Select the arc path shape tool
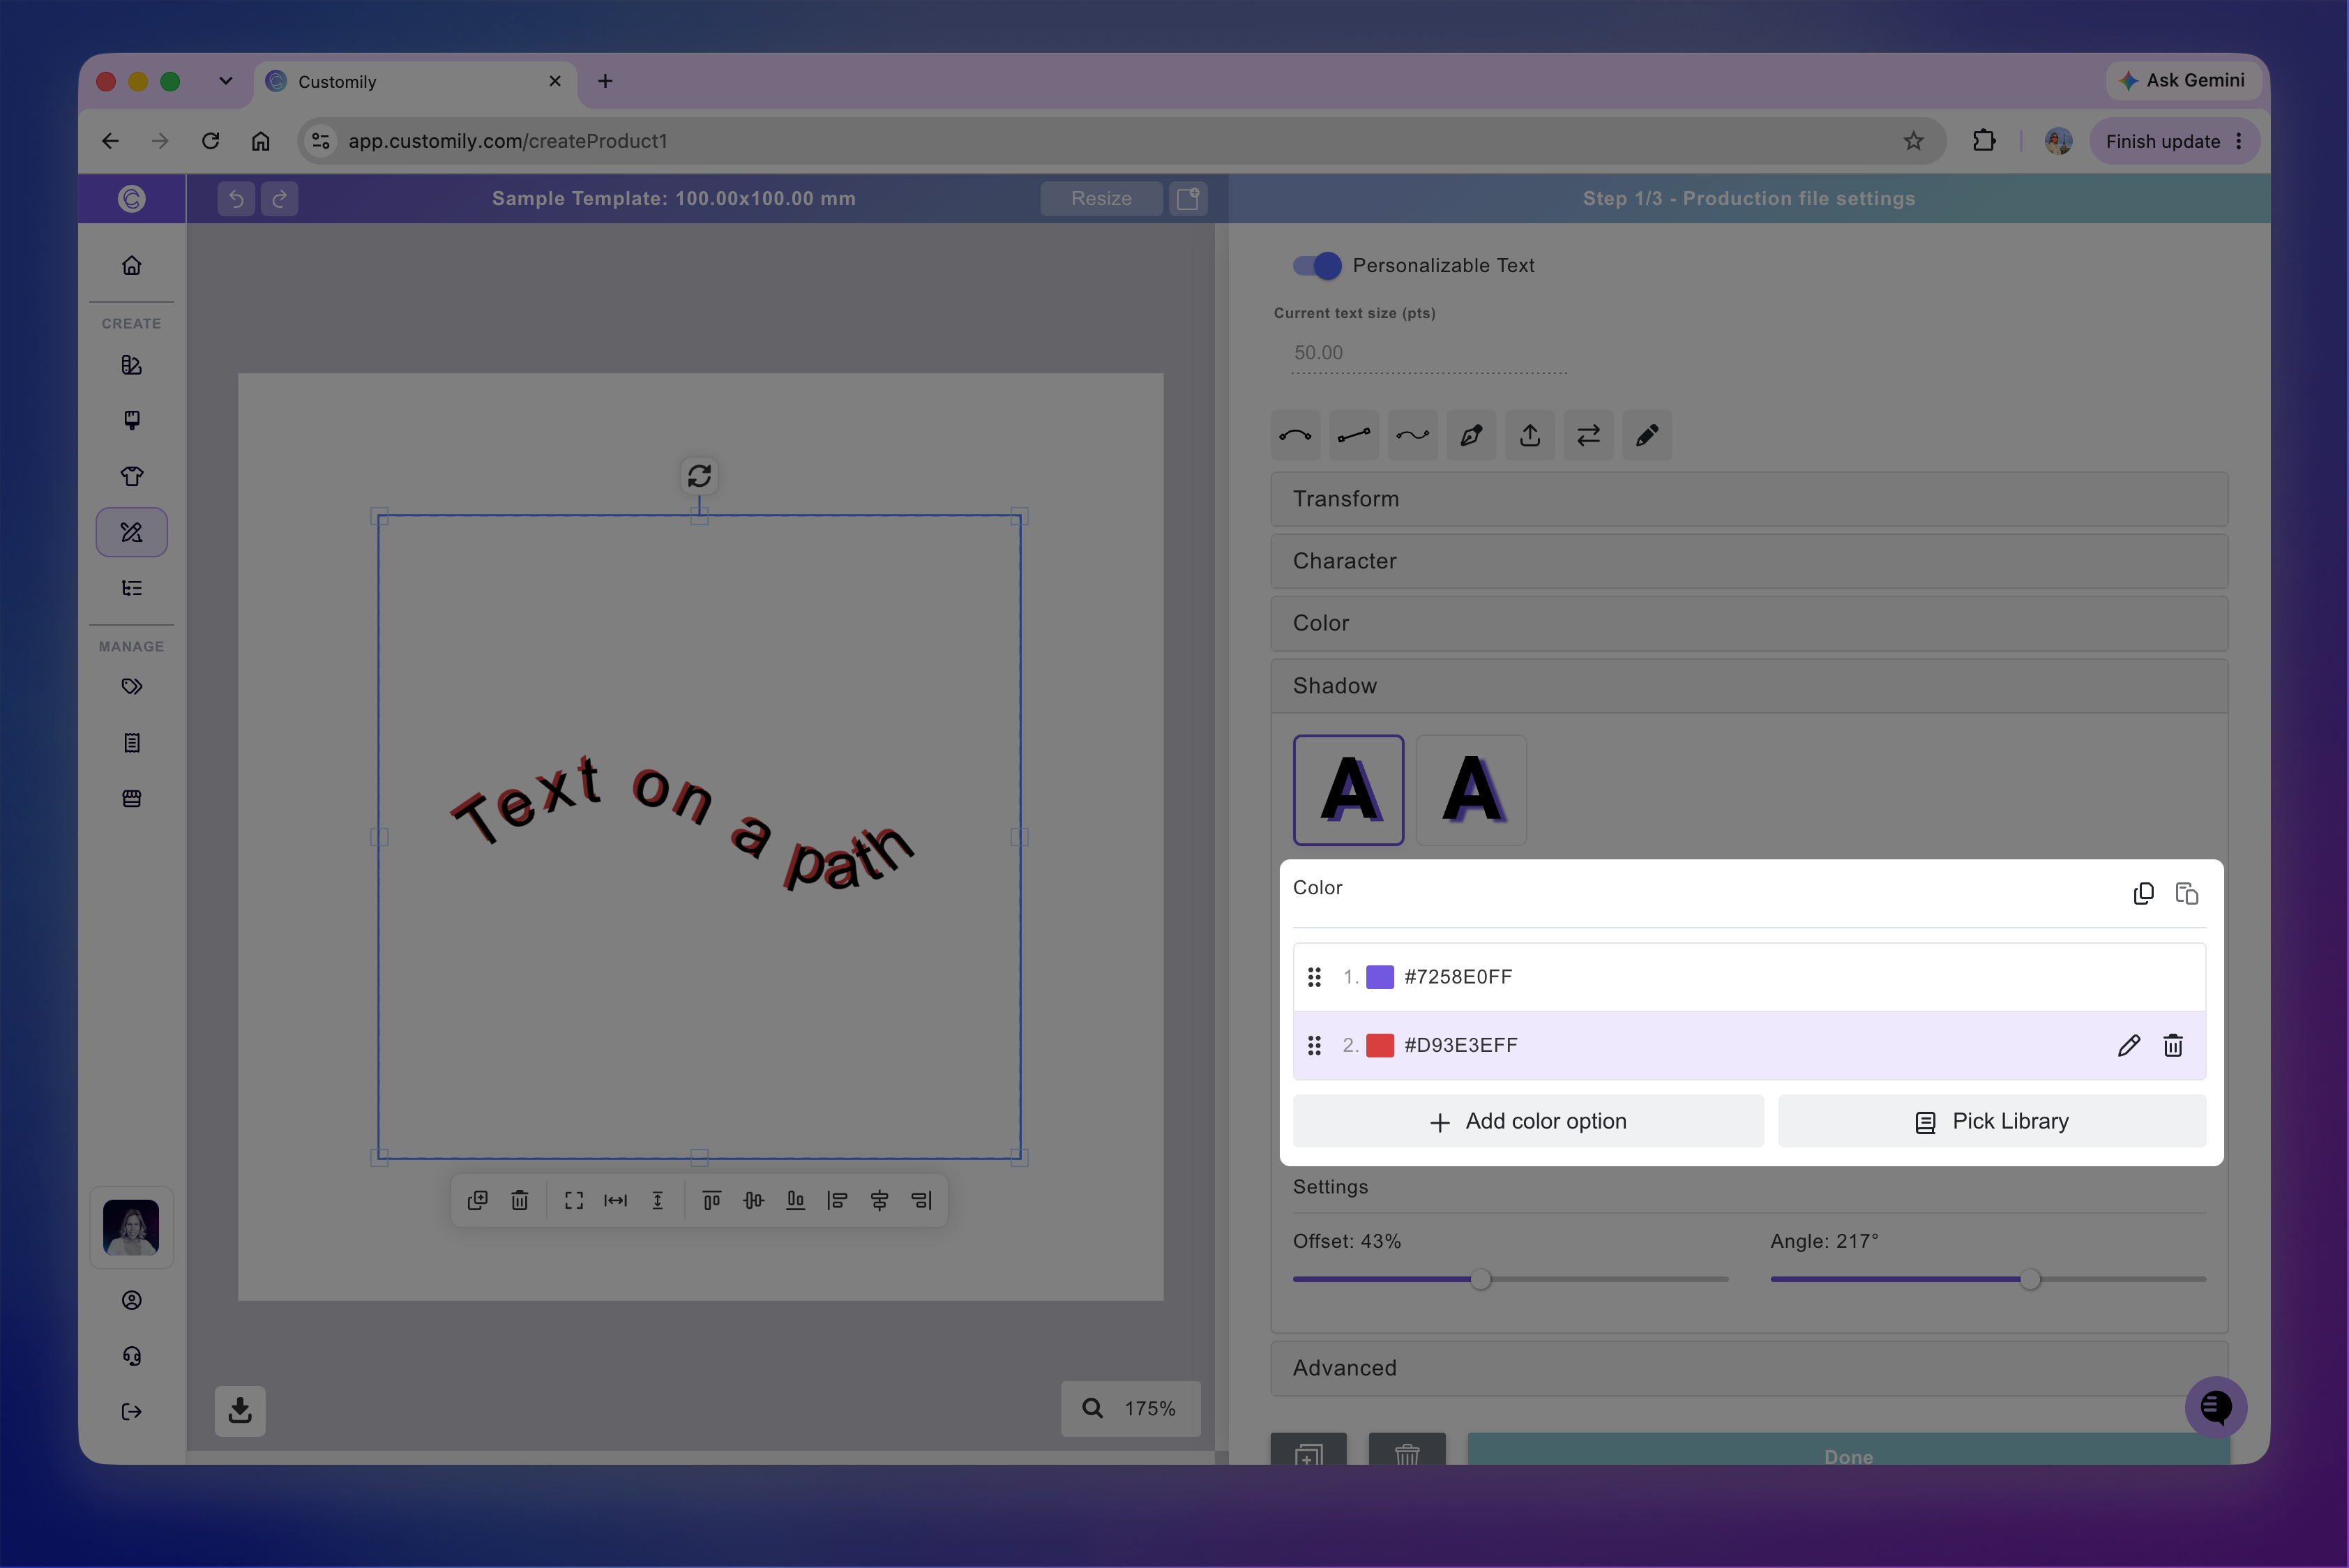2349x1568 pixels. click(1295, 435)
